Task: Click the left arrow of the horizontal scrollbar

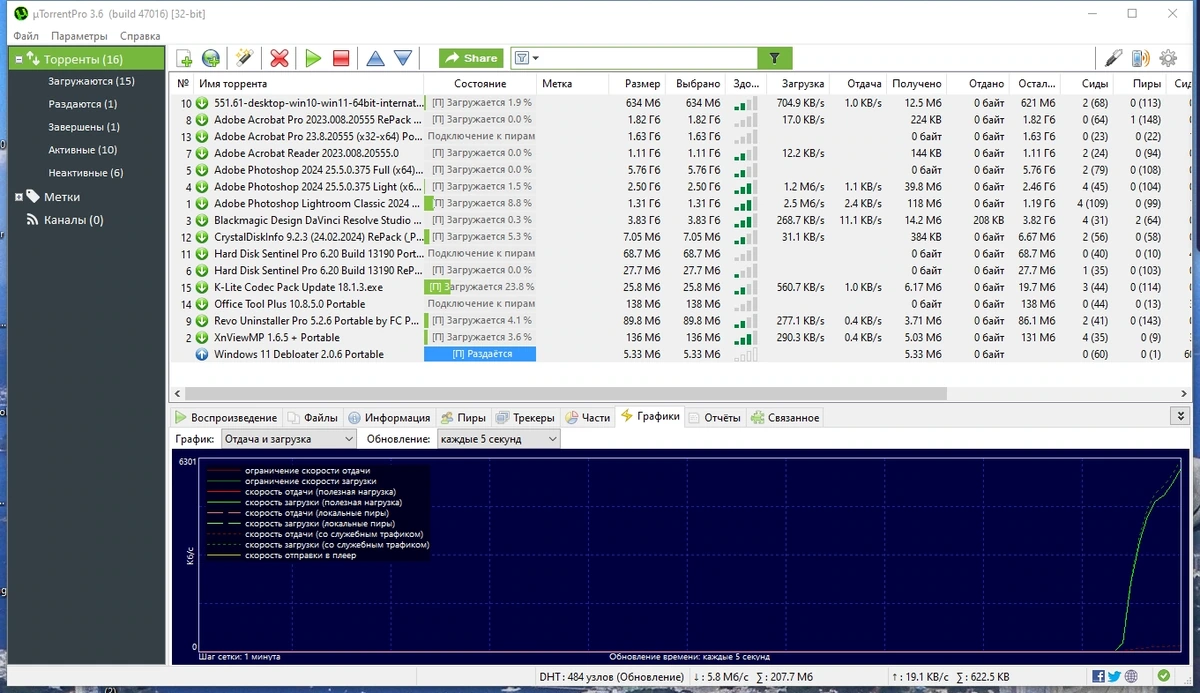Action: [177, 394]
